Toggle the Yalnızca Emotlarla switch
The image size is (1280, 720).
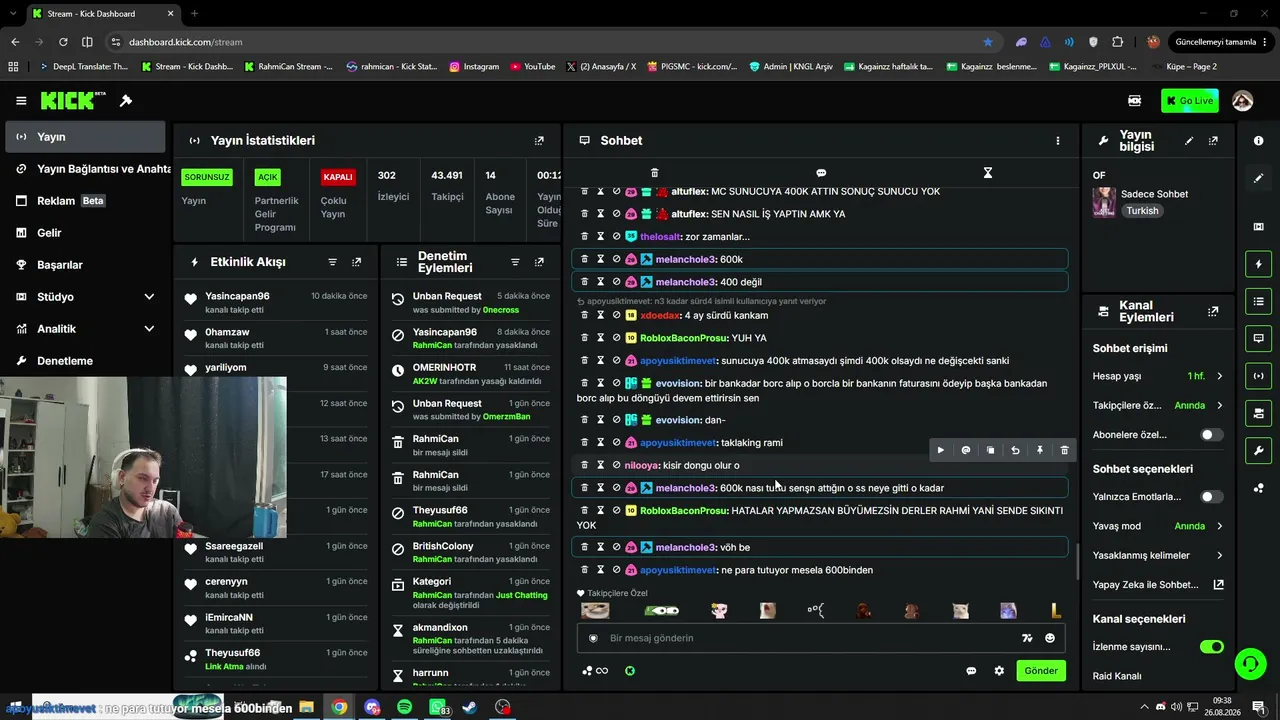click(1211, 497)
